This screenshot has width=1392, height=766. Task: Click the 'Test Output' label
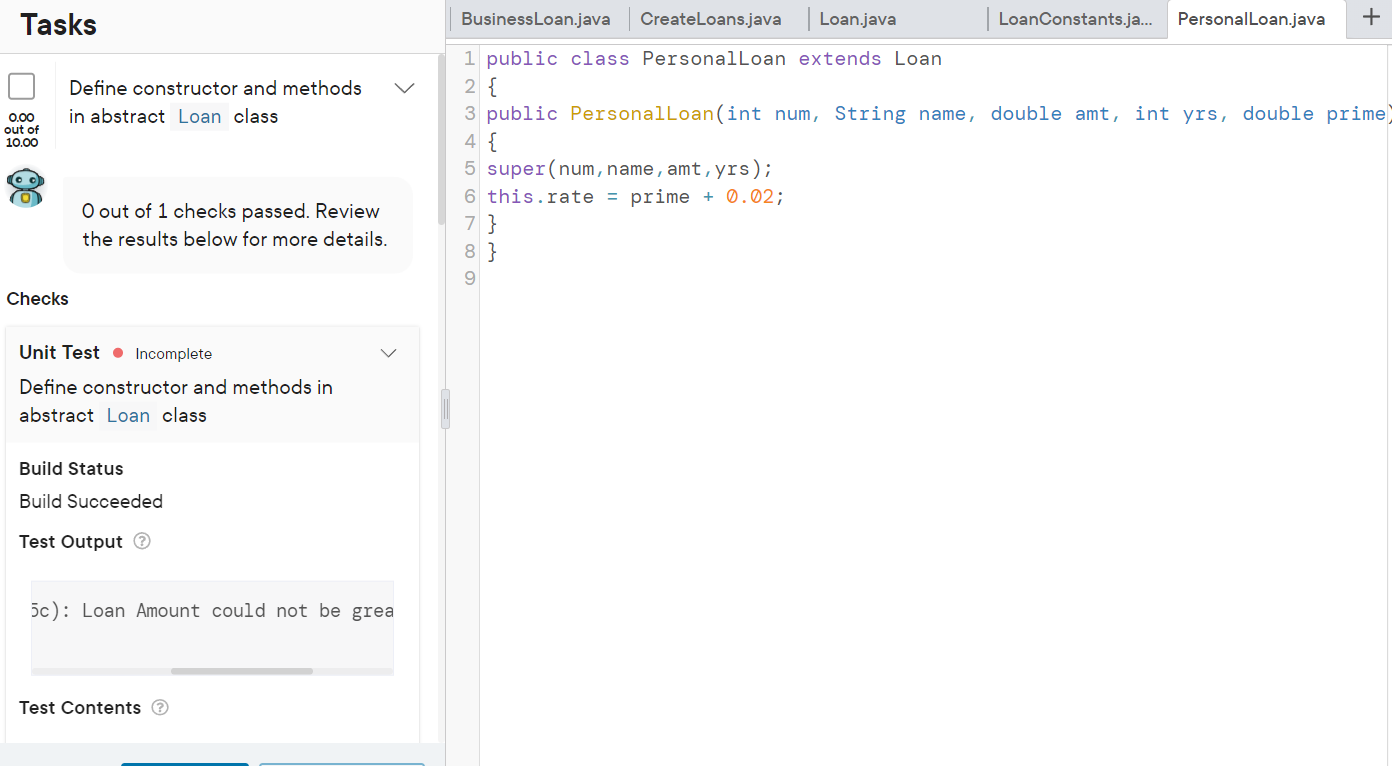[x=71, y=541]
